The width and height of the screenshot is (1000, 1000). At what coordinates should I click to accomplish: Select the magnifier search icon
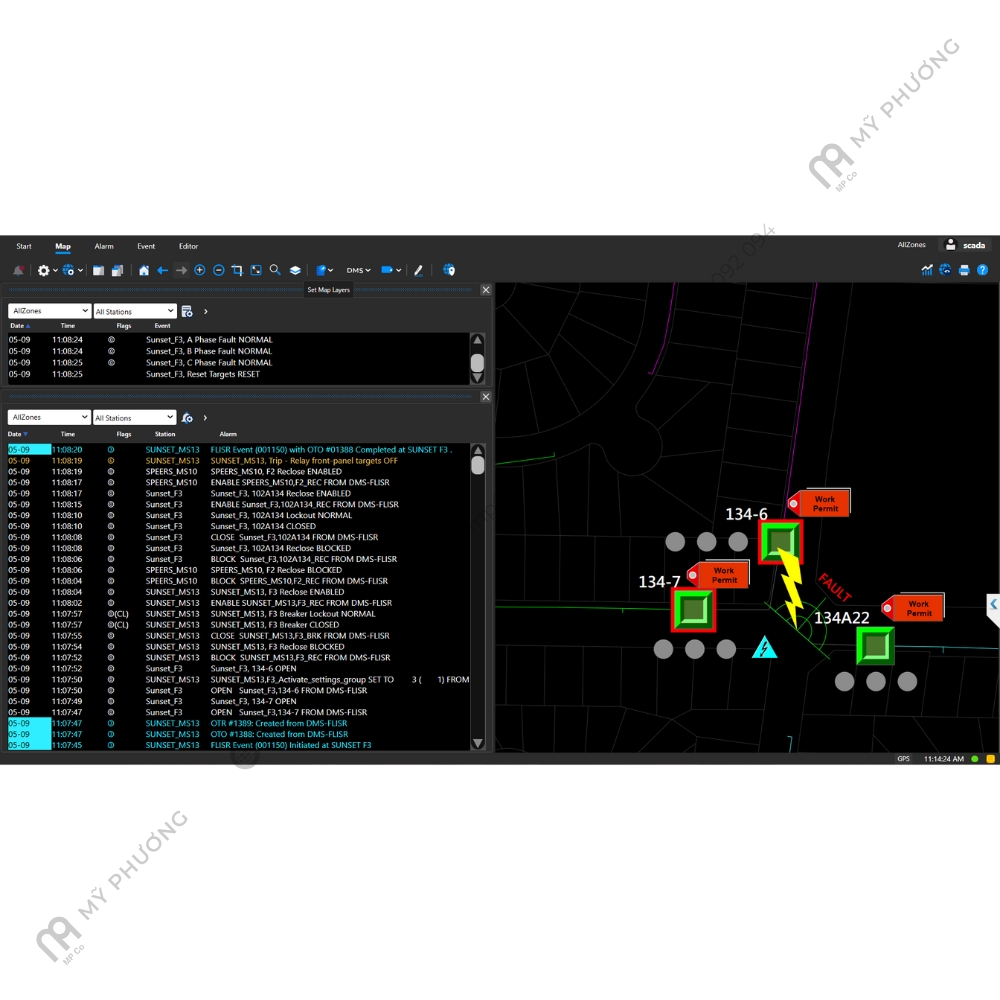[275, 270]
